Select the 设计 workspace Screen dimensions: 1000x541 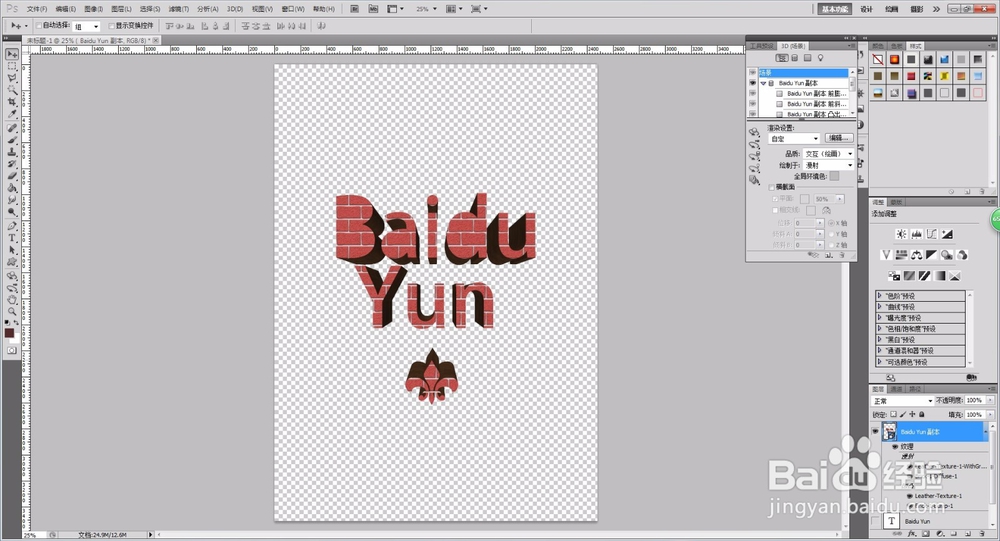tap(866, 9)
